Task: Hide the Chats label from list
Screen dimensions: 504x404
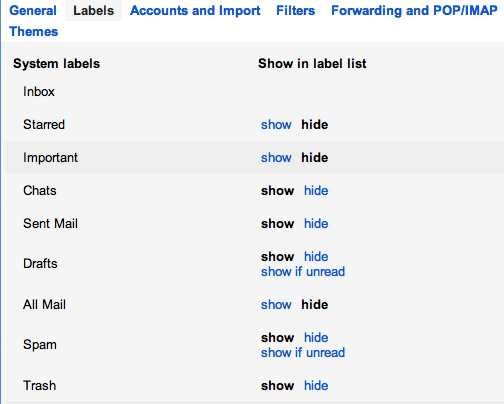Action: coord(316,191)
